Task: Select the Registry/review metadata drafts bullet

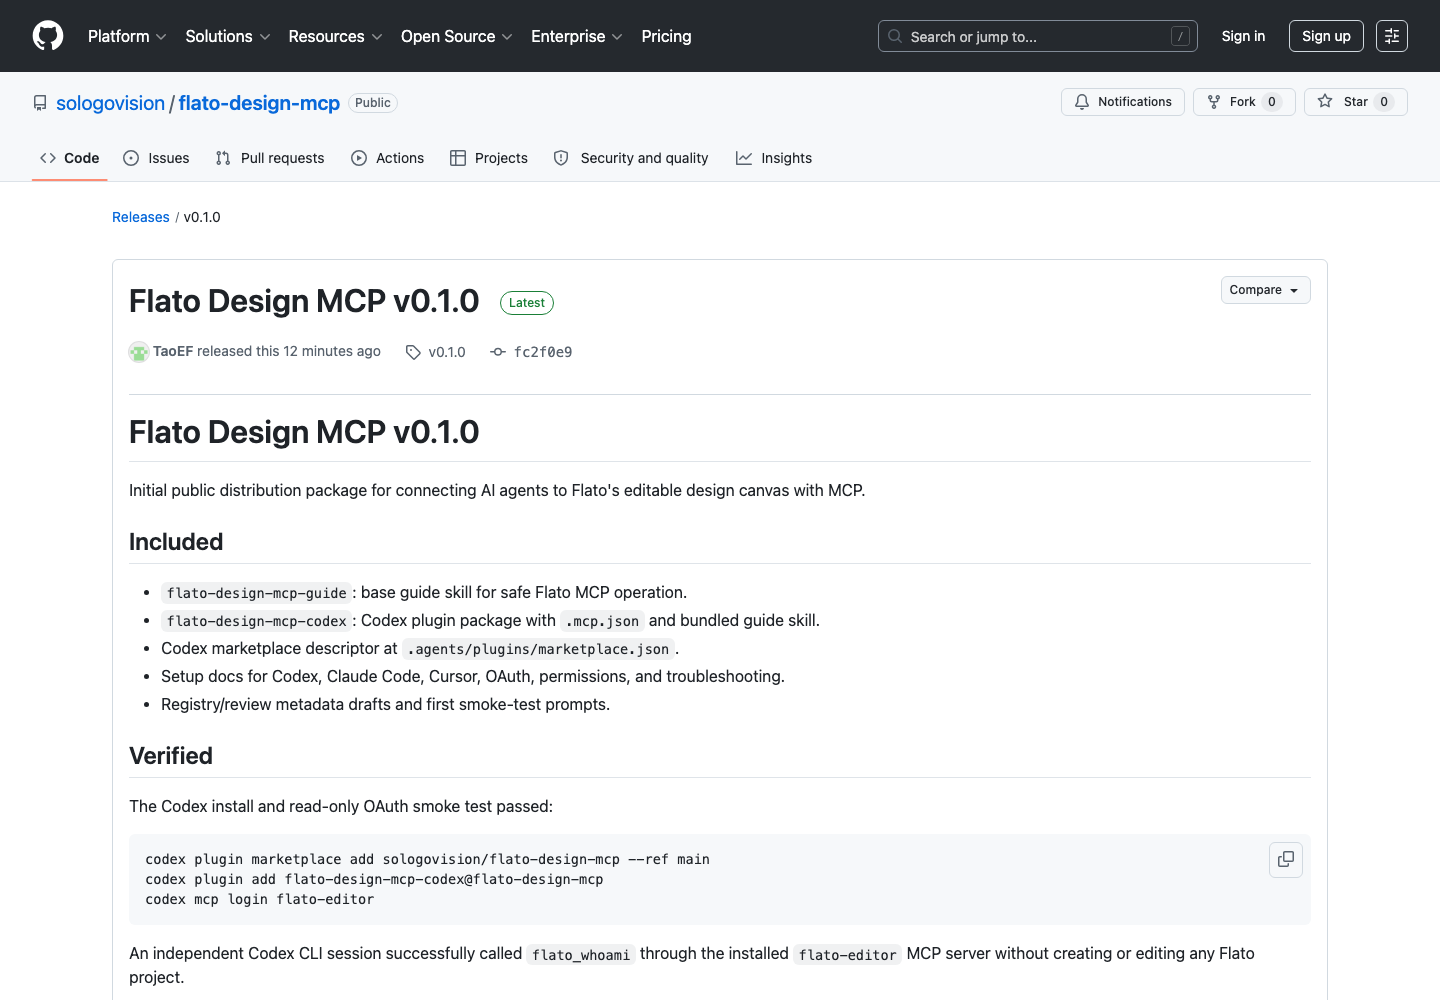Action: [x=385, y=704]
